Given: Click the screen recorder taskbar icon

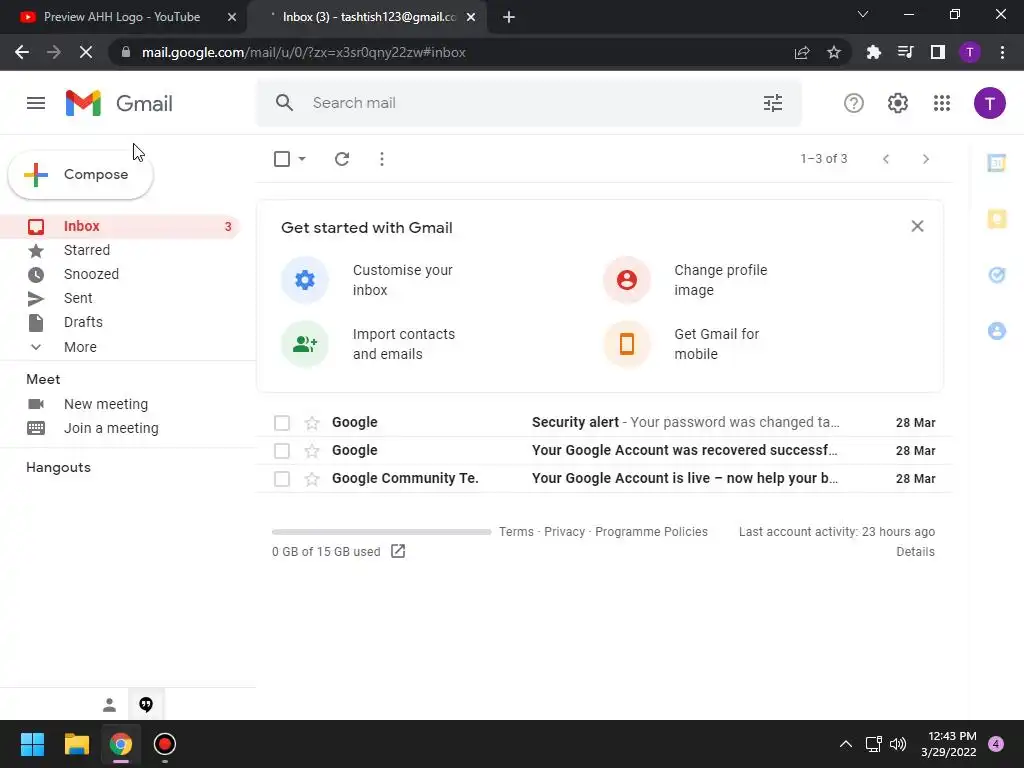Looking at the screenshot, I should click(x=165, y=744).
